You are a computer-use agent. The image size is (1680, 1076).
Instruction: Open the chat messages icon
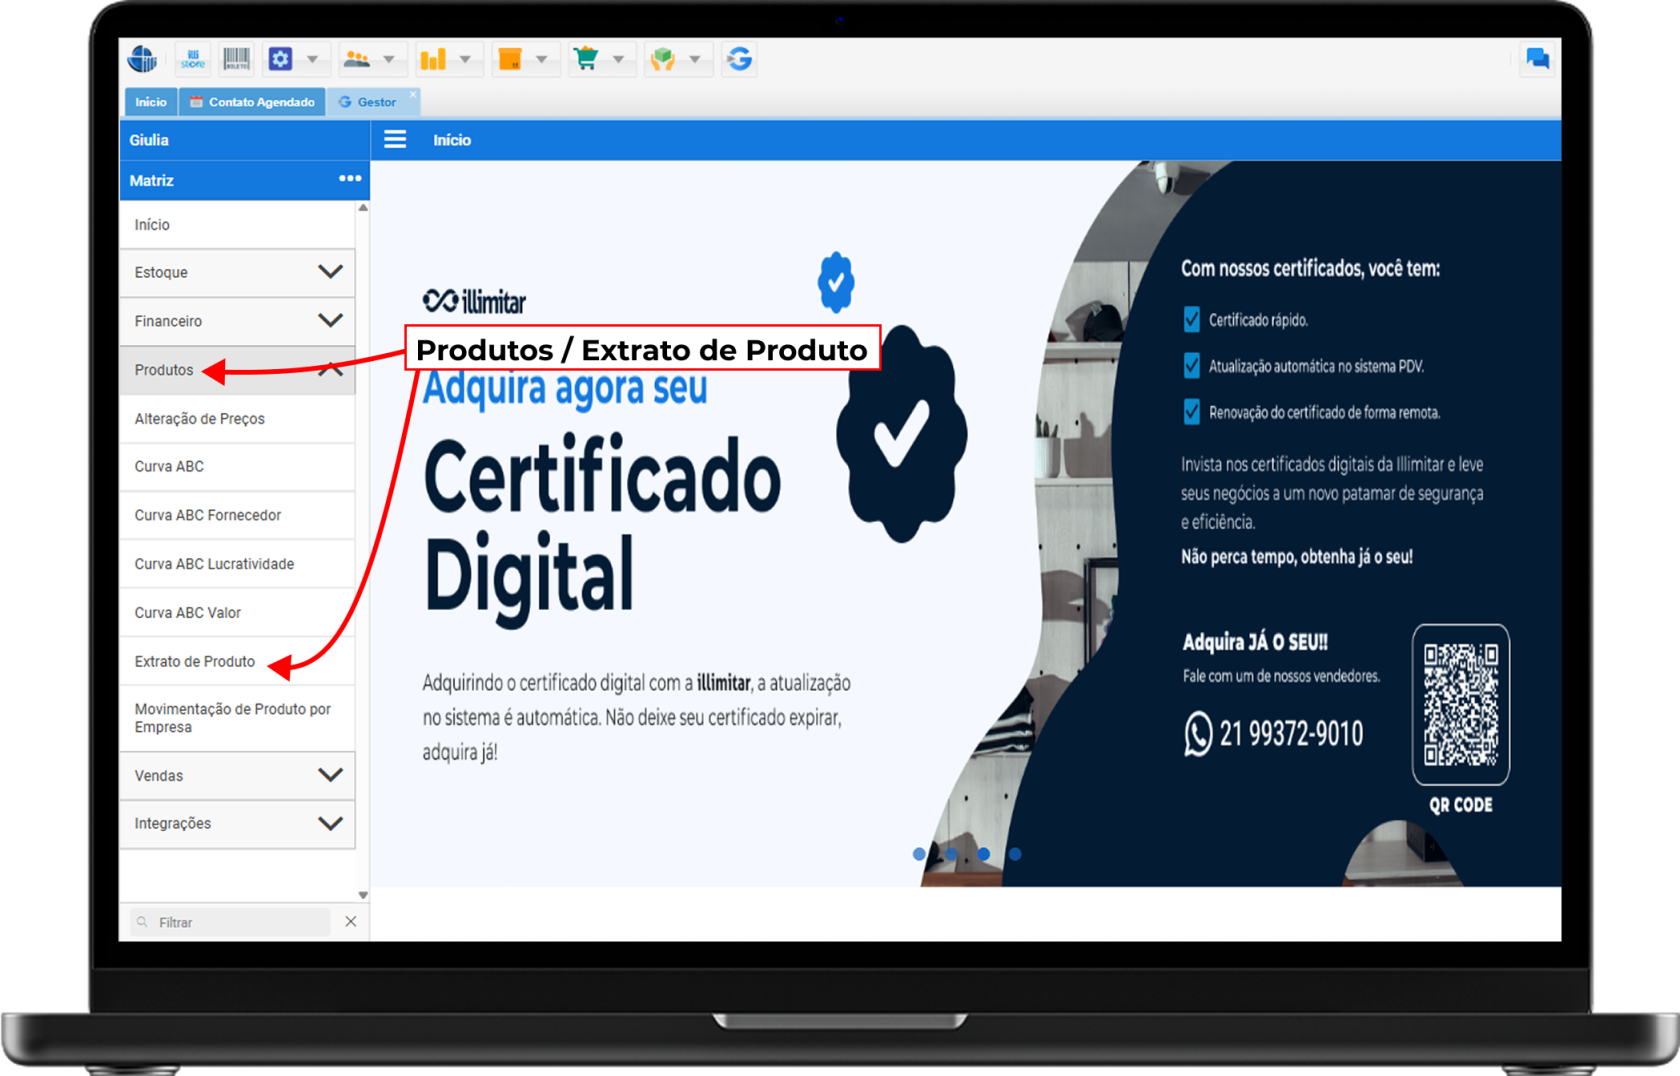[1537, 59]
